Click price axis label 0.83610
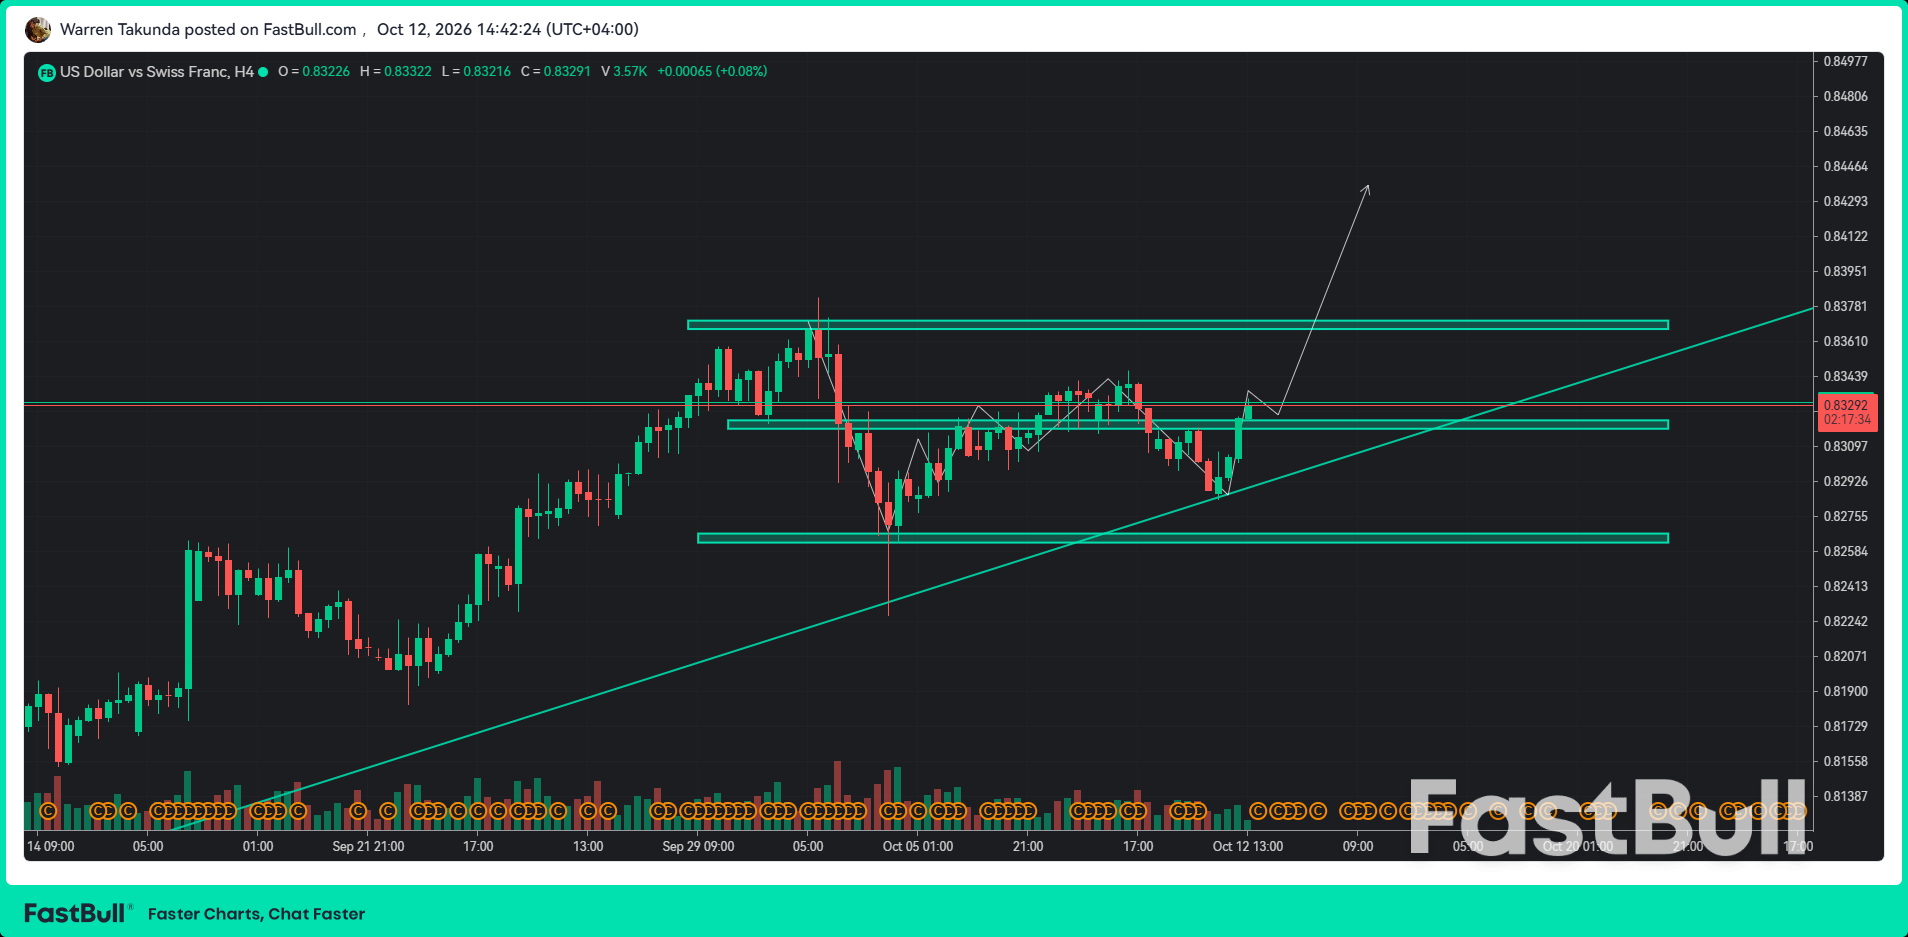 (1845, 341)
